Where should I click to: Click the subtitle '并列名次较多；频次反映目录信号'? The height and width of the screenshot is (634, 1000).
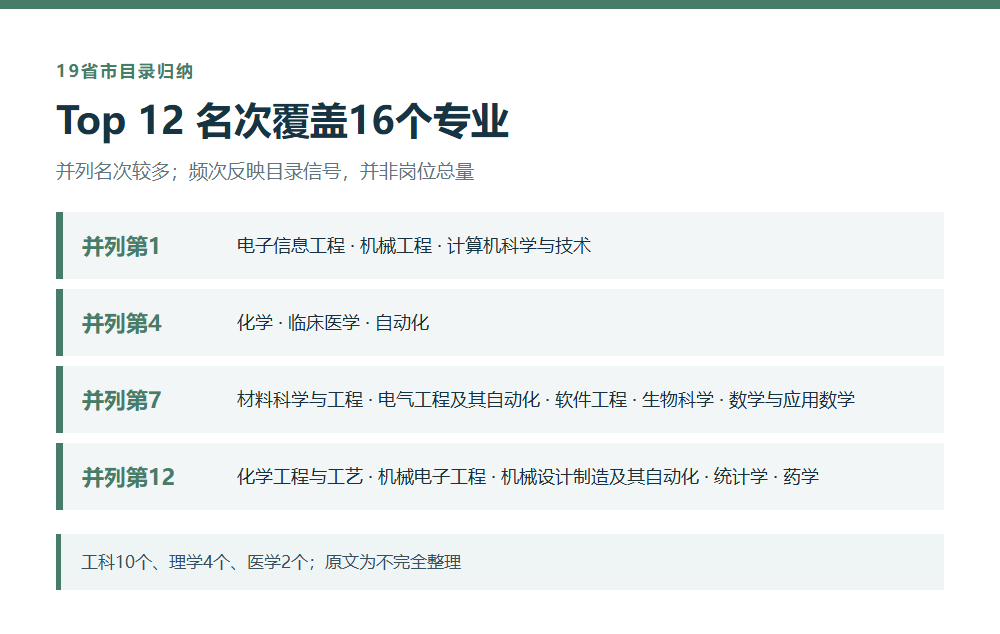pos(265,171)
